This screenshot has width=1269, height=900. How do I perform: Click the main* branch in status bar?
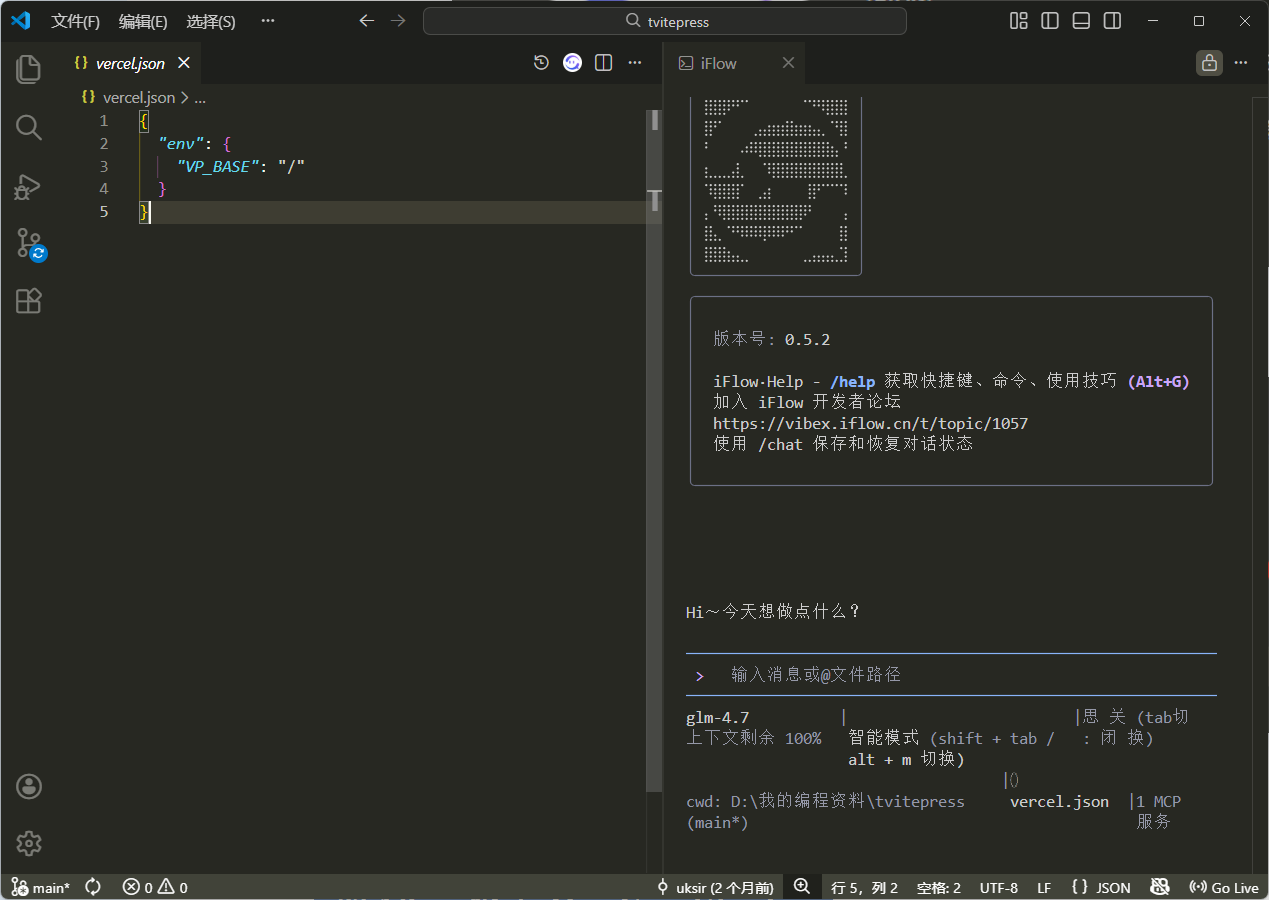tap(41, 887)
